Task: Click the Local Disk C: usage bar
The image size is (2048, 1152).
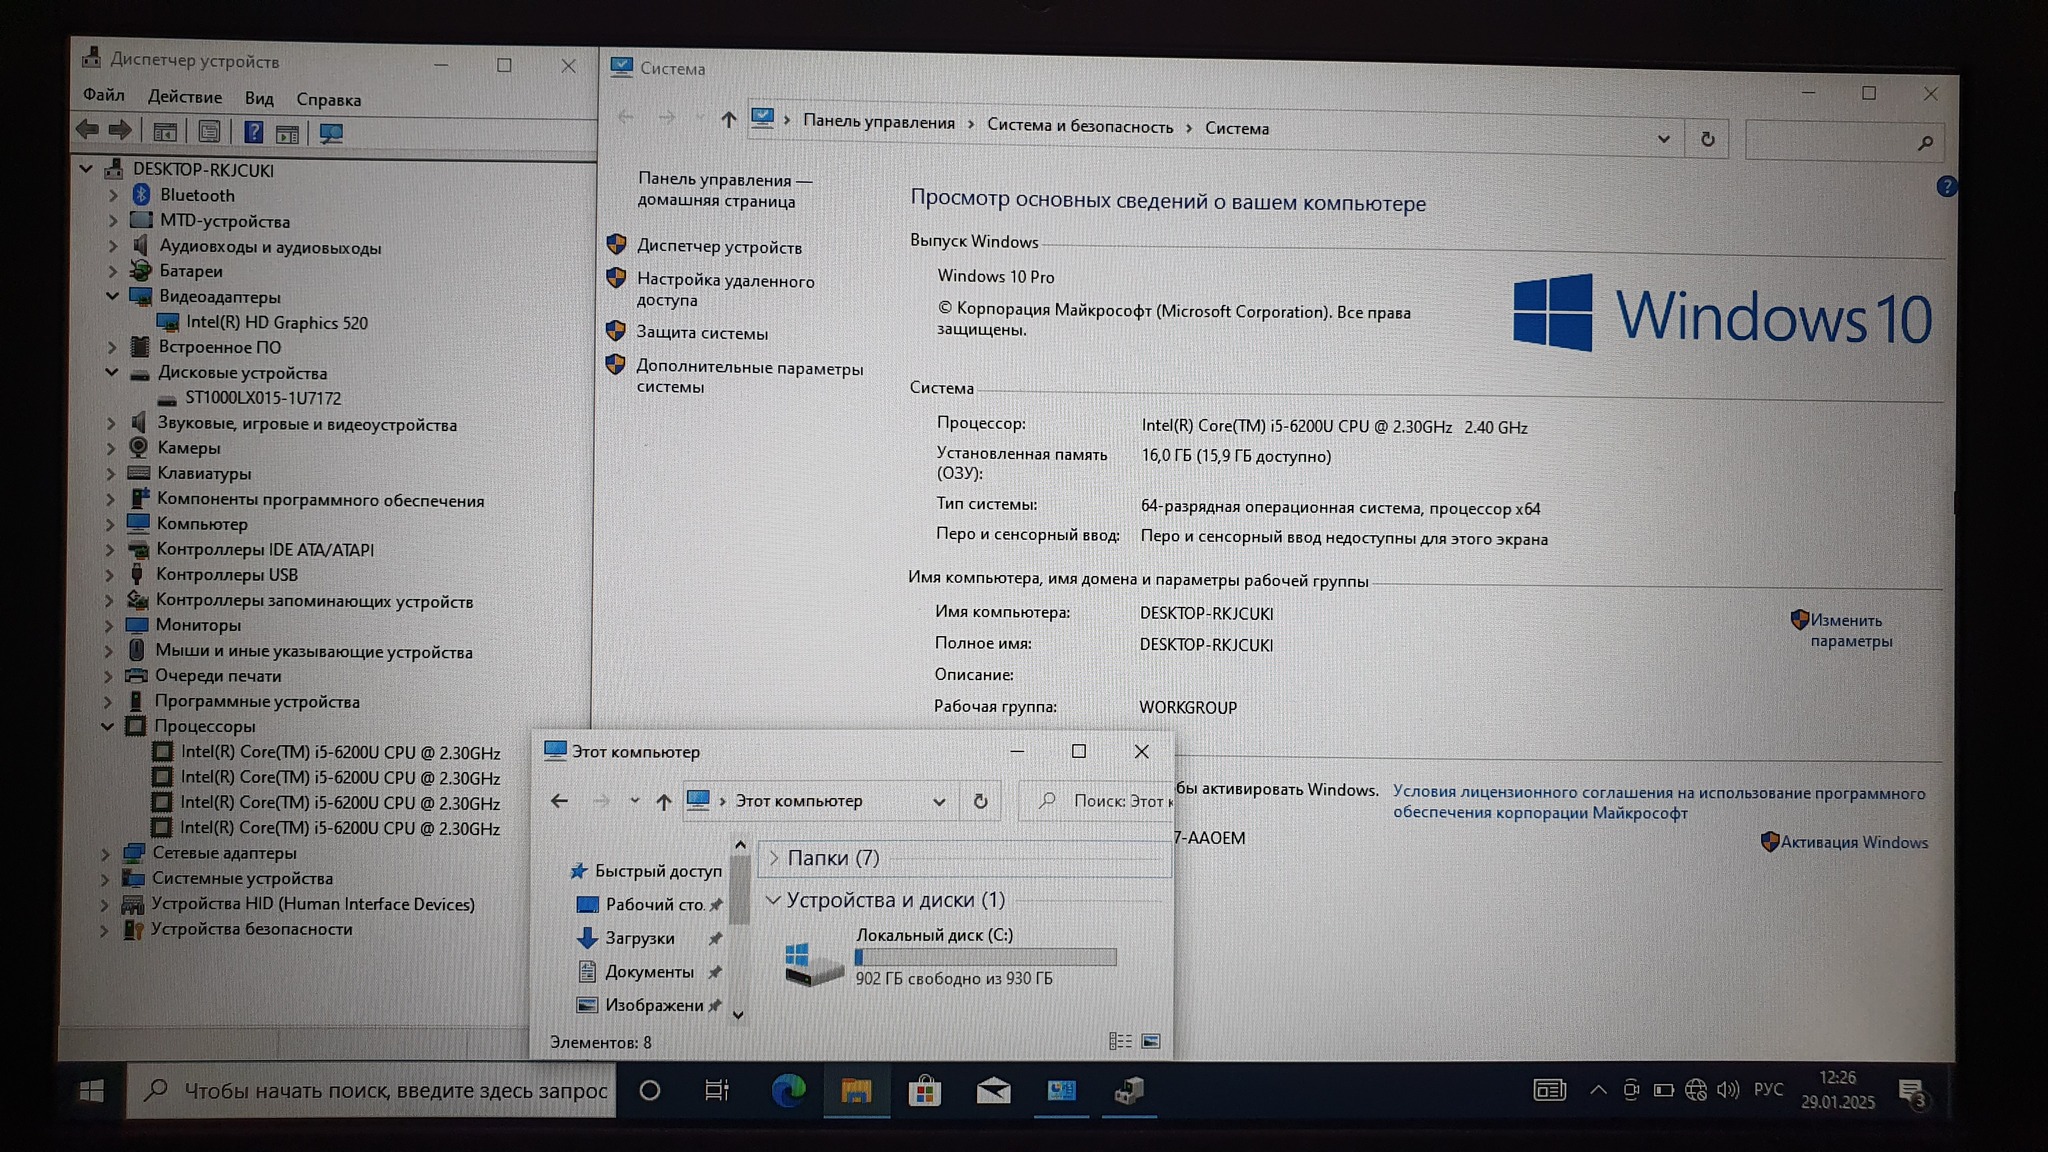Action: pyautogui.click(x=985, y=957)
